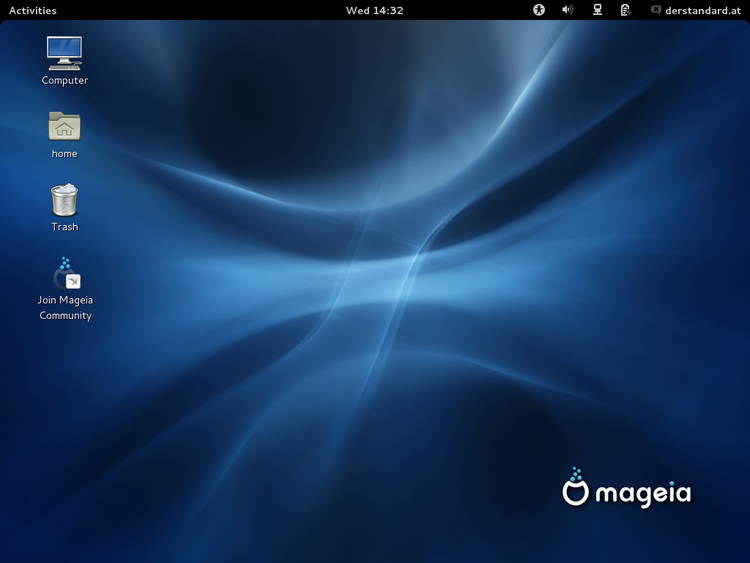Click the chat status bubble icon
The image size is (750, 563).
point(656,10)
